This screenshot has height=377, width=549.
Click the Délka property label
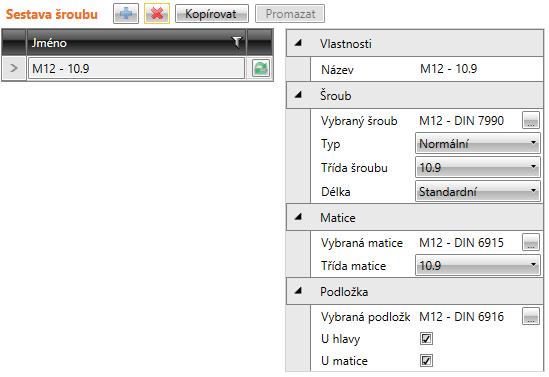(335, 191)
